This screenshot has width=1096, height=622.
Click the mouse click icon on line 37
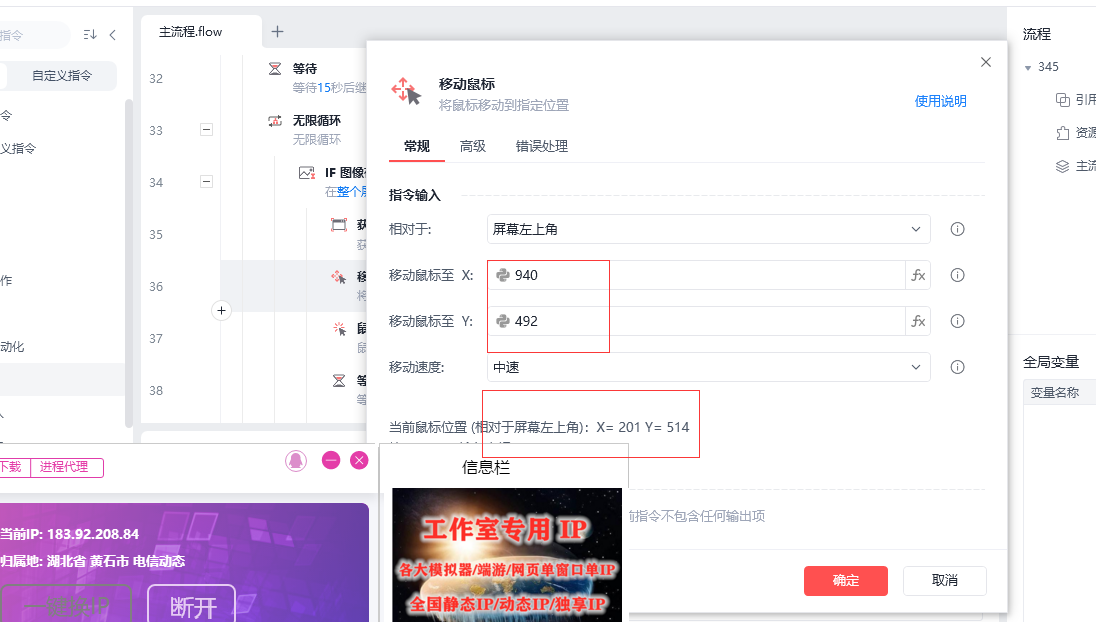[x=339, y=328]
